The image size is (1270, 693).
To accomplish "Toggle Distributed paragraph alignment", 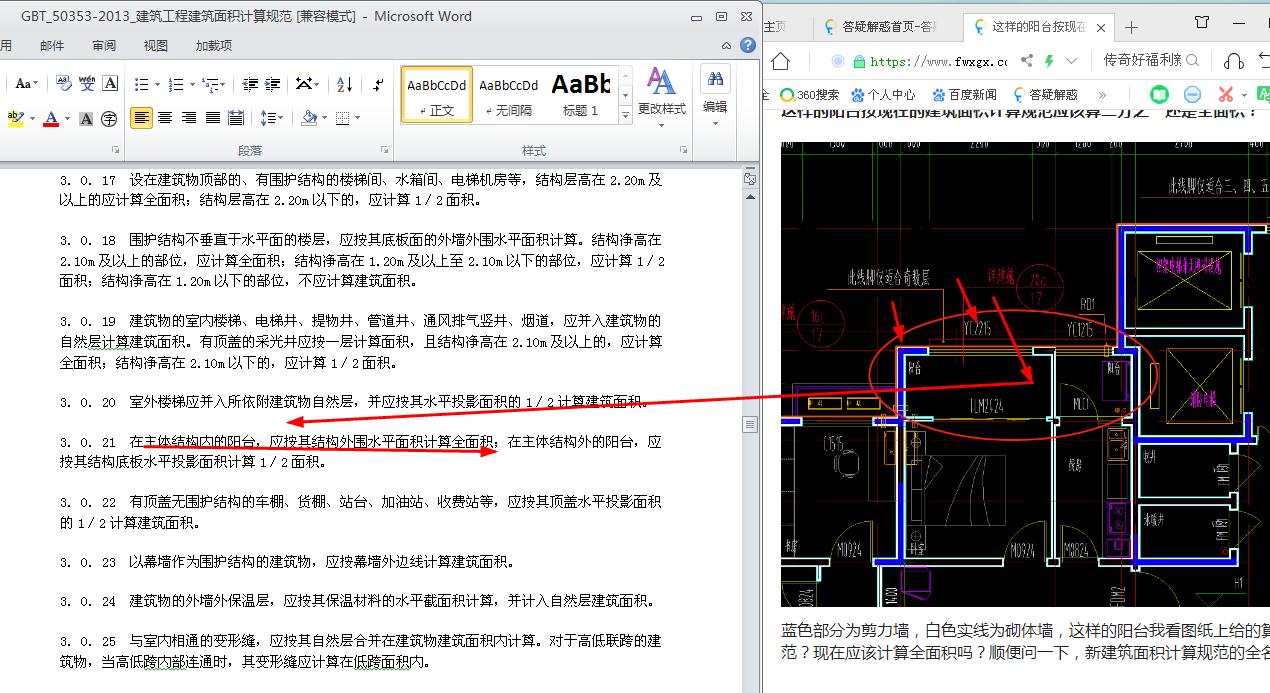I will pyautogui.click(x=236, y=118).
